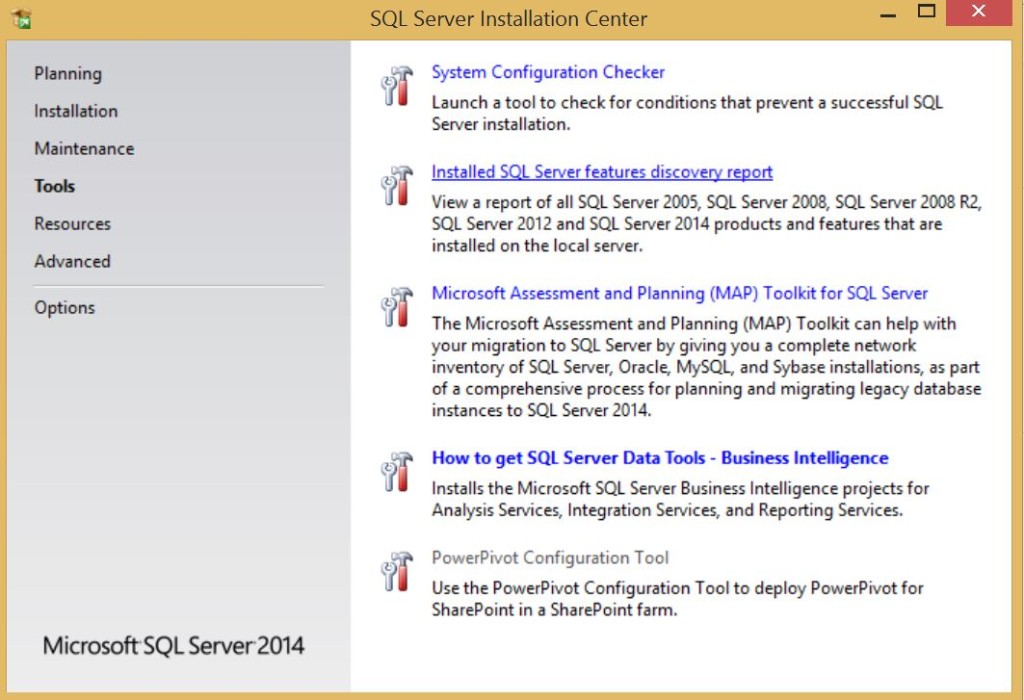Go to the Maintenance section

click(x=84, y=149)
